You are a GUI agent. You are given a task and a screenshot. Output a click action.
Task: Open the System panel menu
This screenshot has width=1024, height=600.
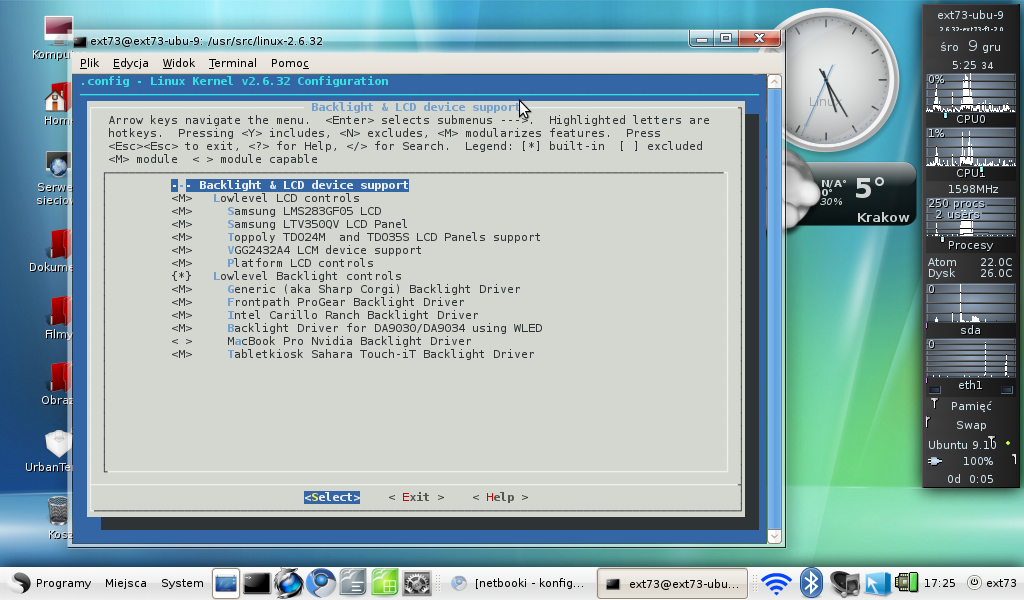tap(182, 583)
